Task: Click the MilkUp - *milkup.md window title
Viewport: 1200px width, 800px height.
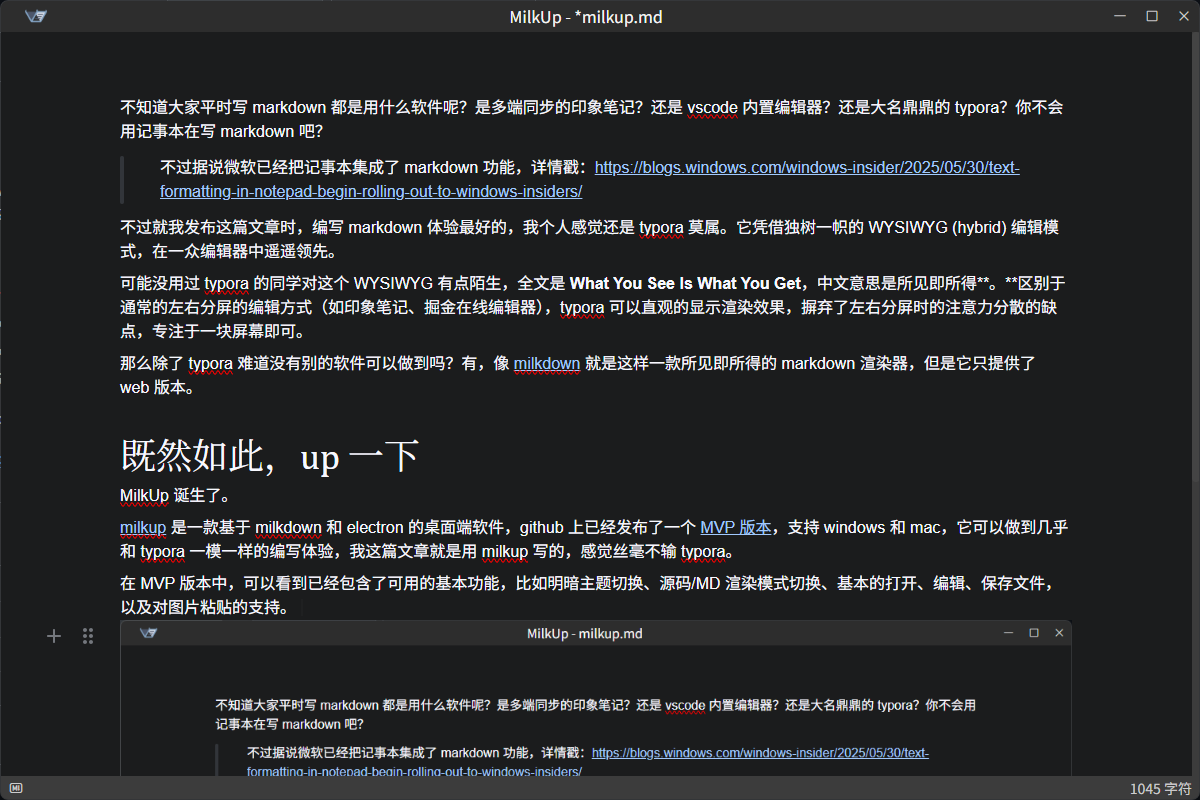Action: pos(599,17)
